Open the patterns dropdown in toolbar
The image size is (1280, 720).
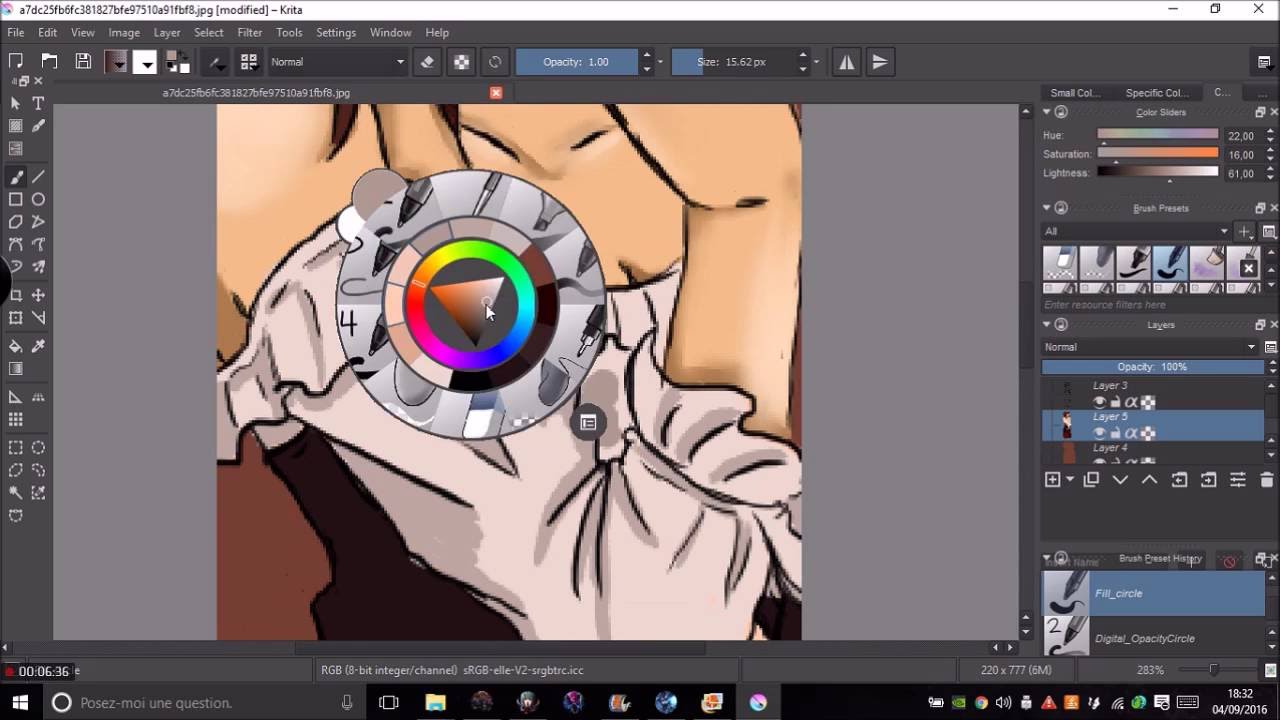coord(146,62)
